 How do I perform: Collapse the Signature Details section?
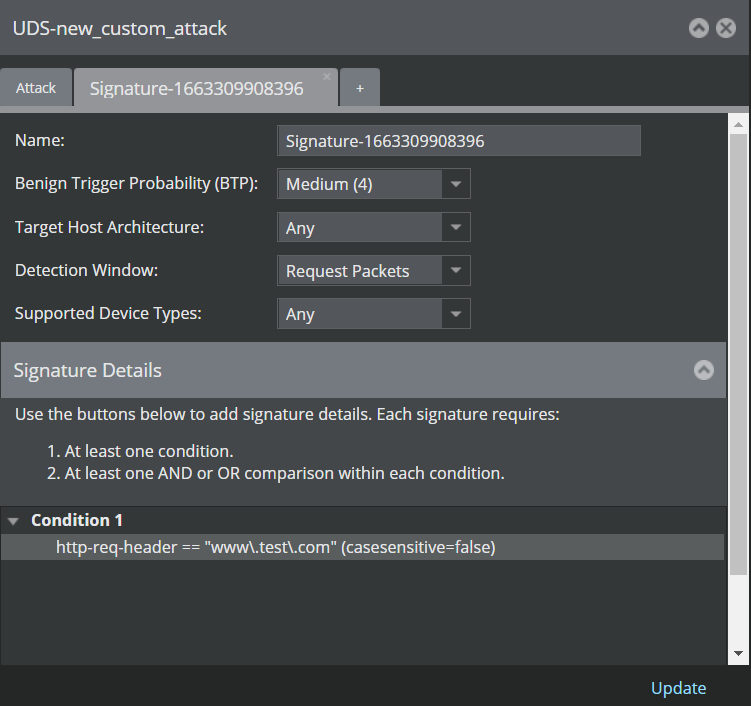tap(704, 370)
